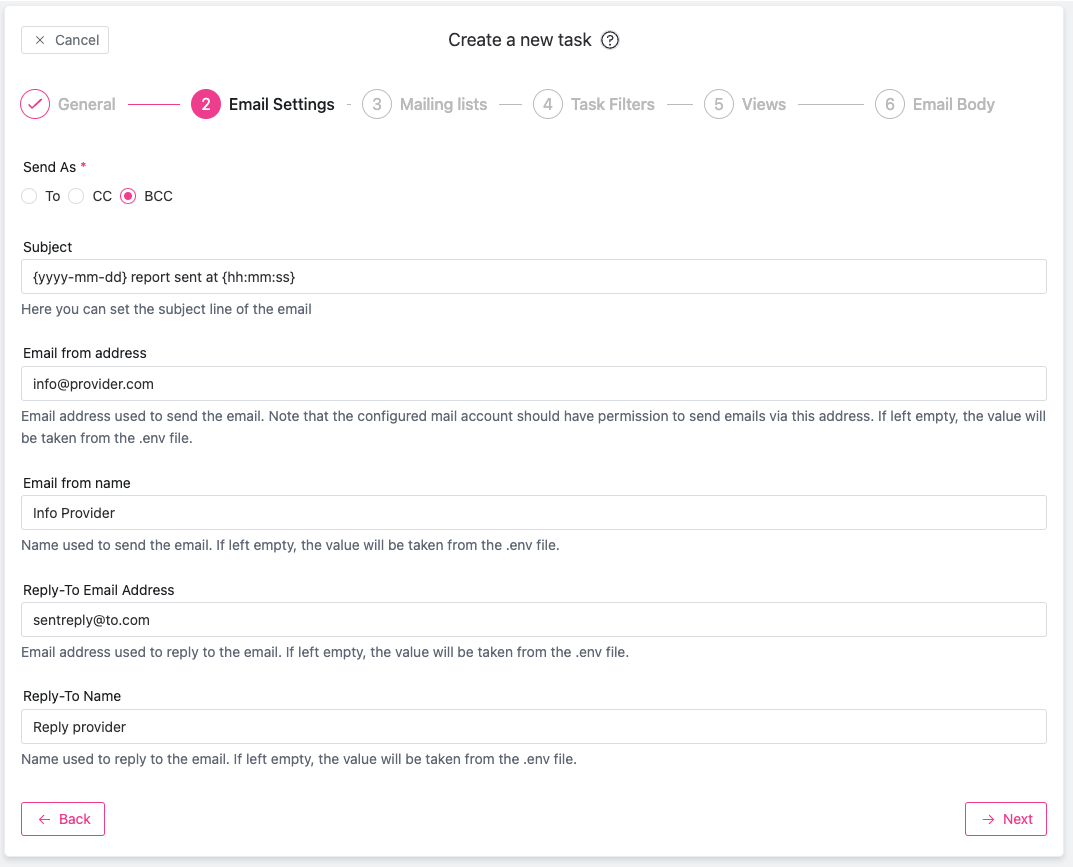The height and width of the screenshot is (867, 1073).
Task: Switch to the Email Body step
Action: [953, 104]
